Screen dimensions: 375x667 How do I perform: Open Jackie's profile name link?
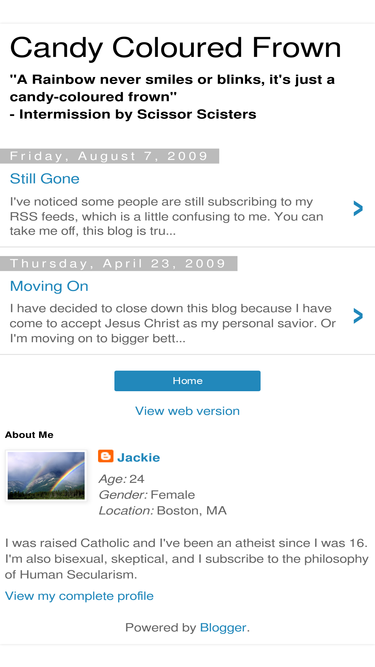point(139,457)
